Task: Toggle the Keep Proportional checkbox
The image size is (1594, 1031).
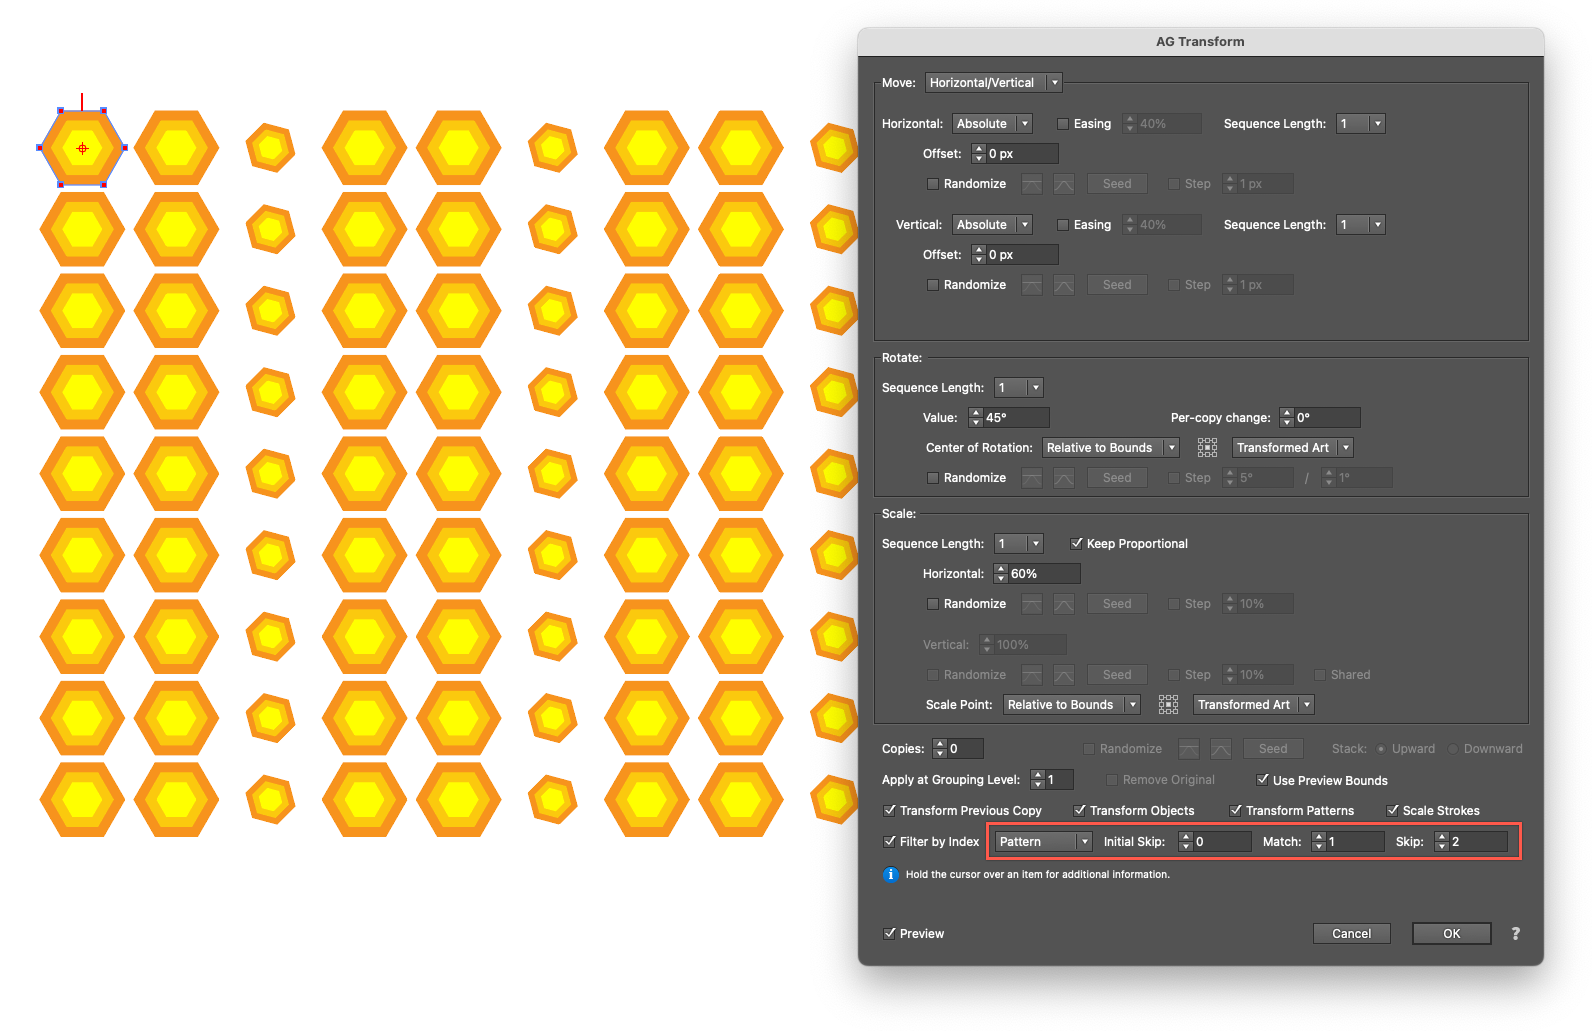Action: tap(1076, 544)
